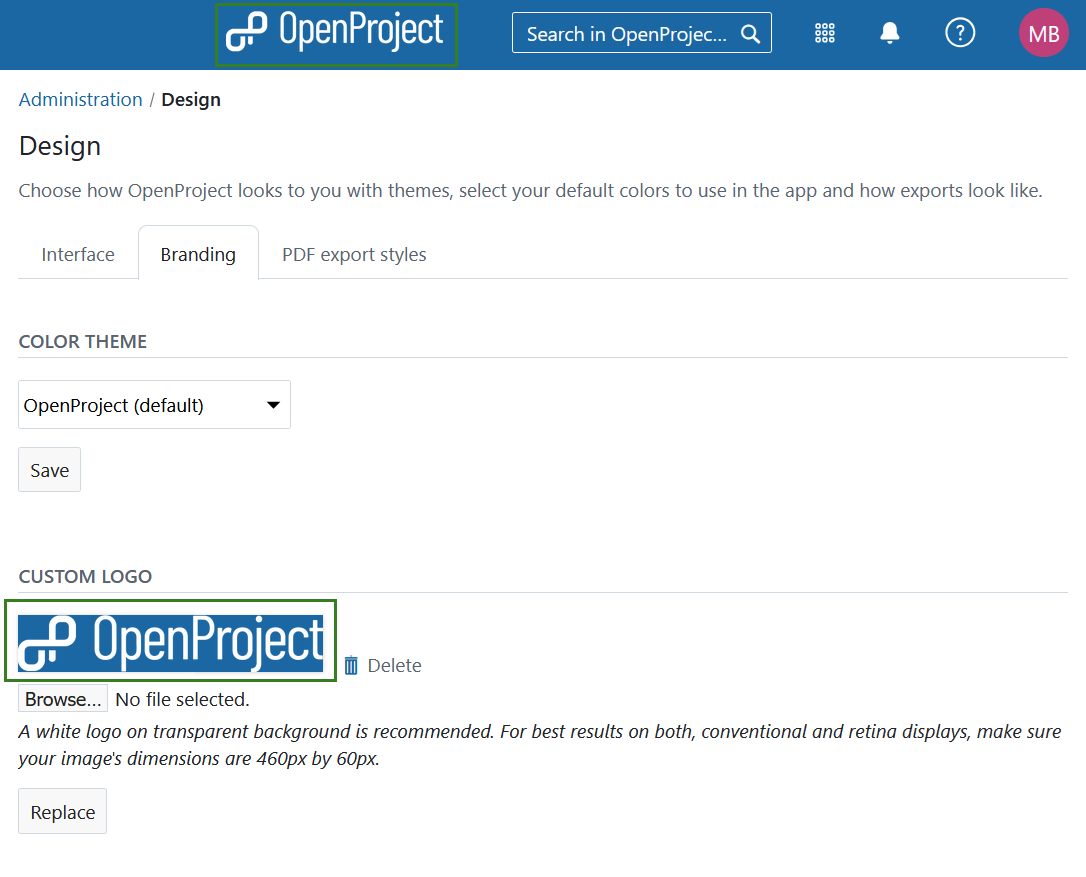Viewport: 1086px width, 877px height.
Task: Select the Branding tab
Action: 198,255
